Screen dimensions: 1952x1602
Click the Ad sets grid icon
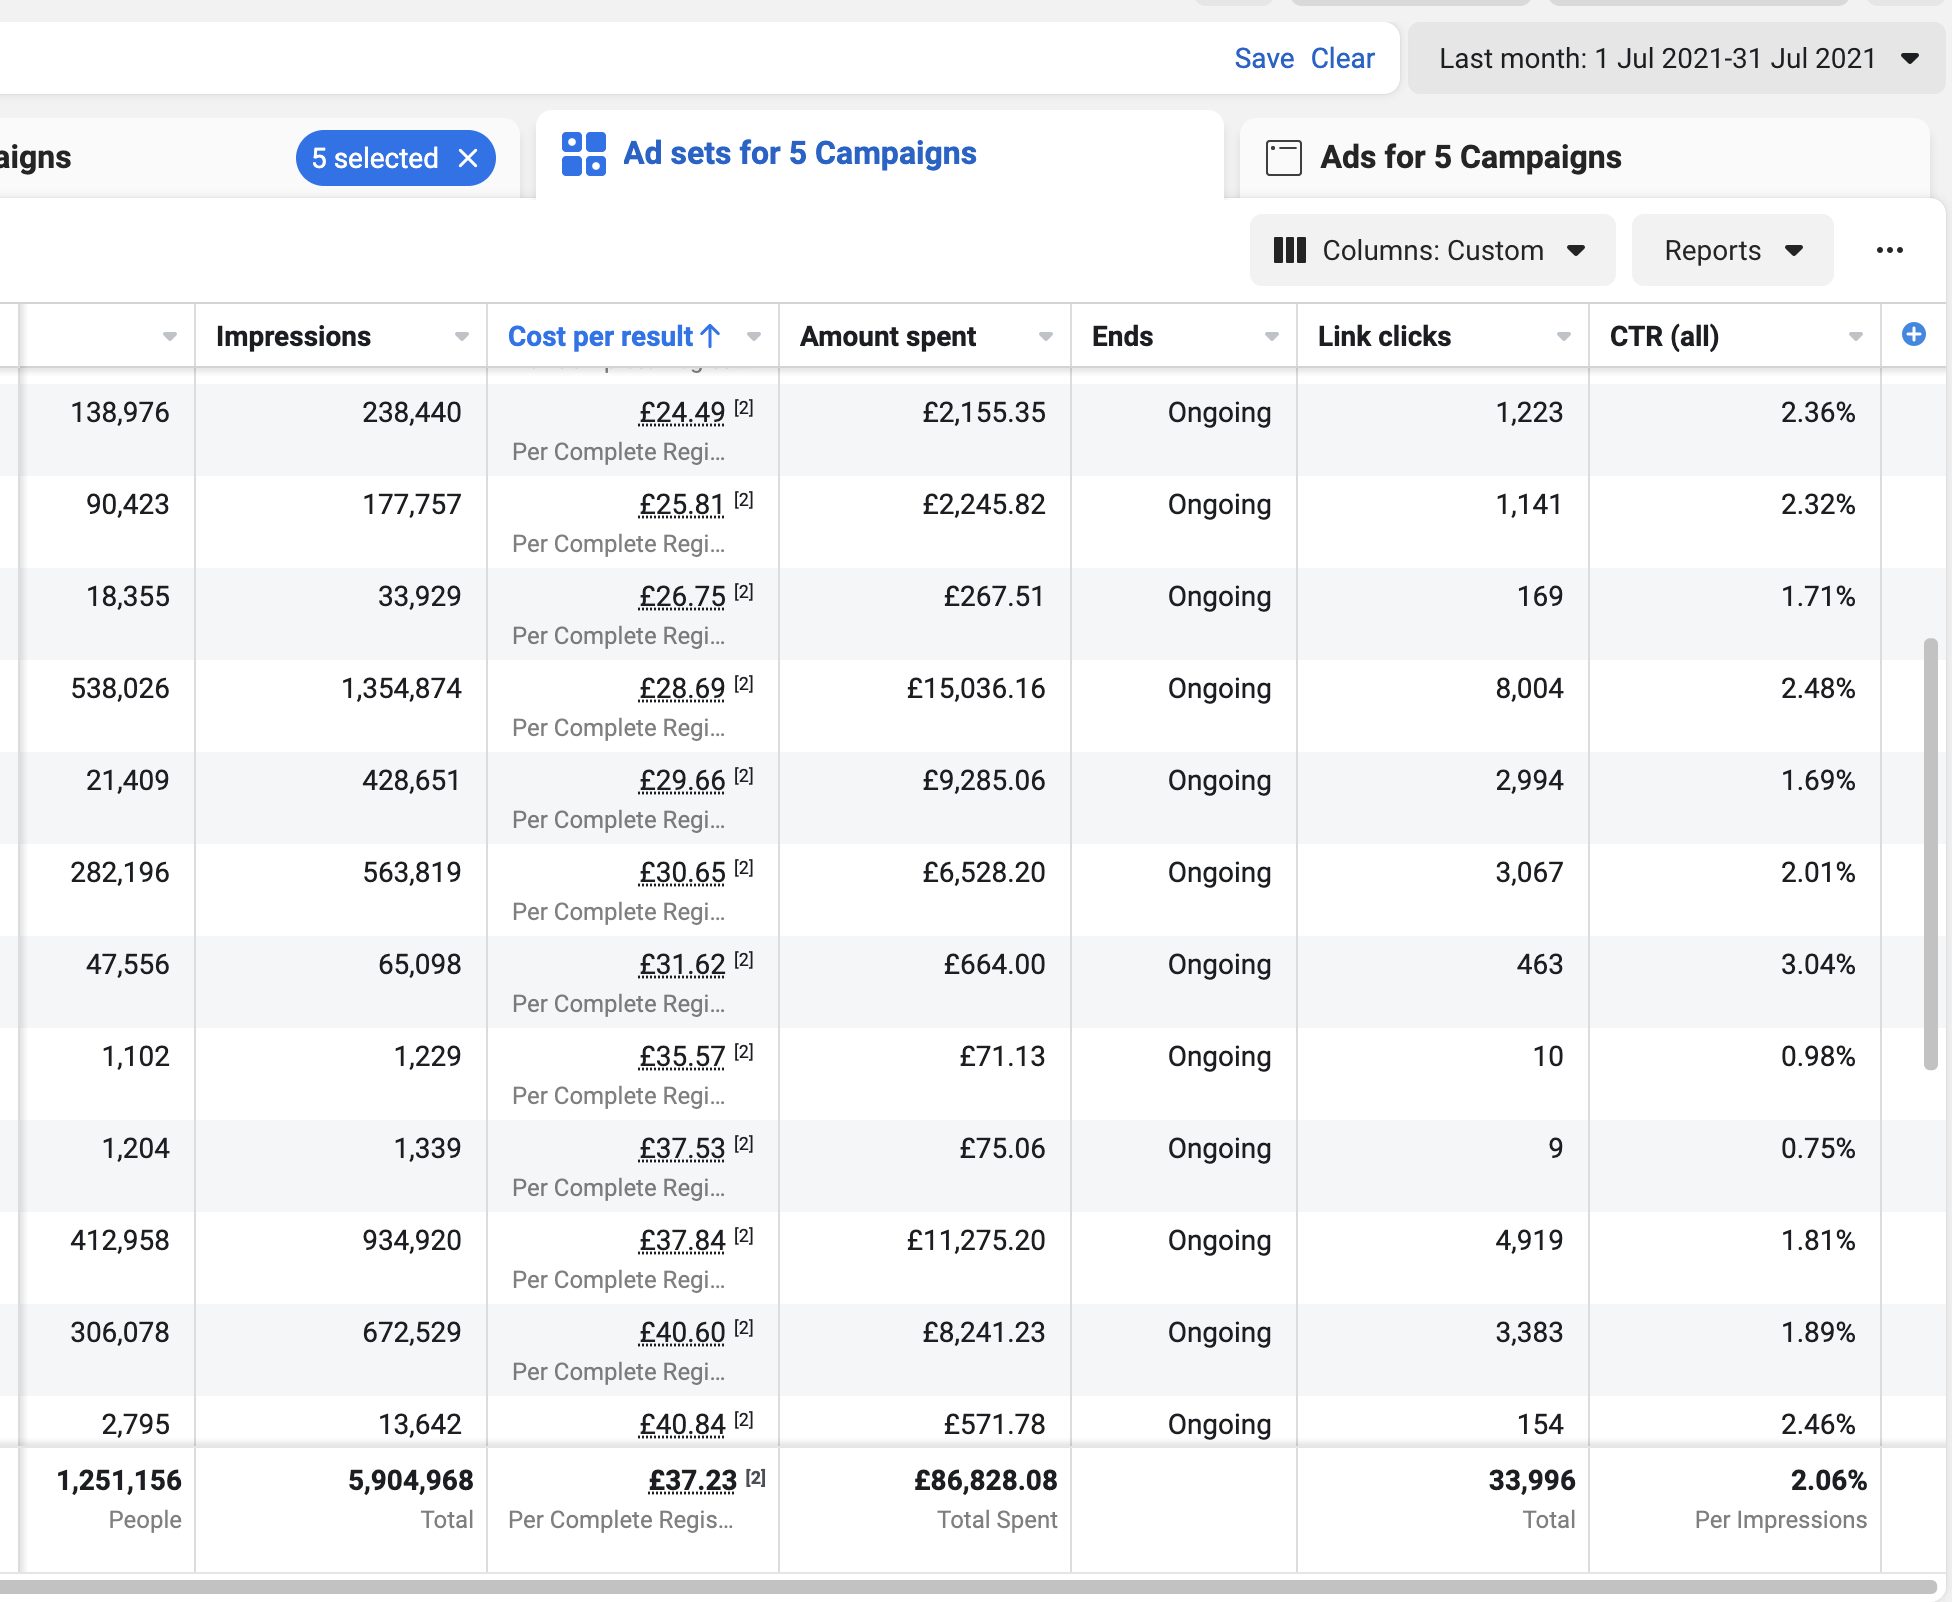(583, 154)
